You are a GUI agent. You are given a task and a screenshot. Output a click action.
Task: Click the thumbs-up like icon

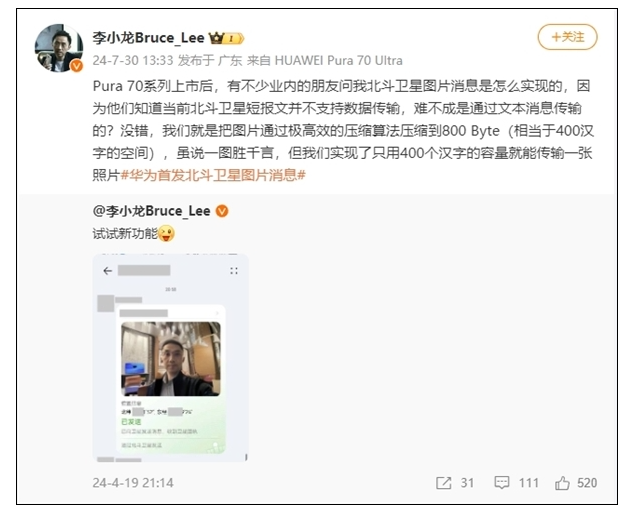pos(562,483)
